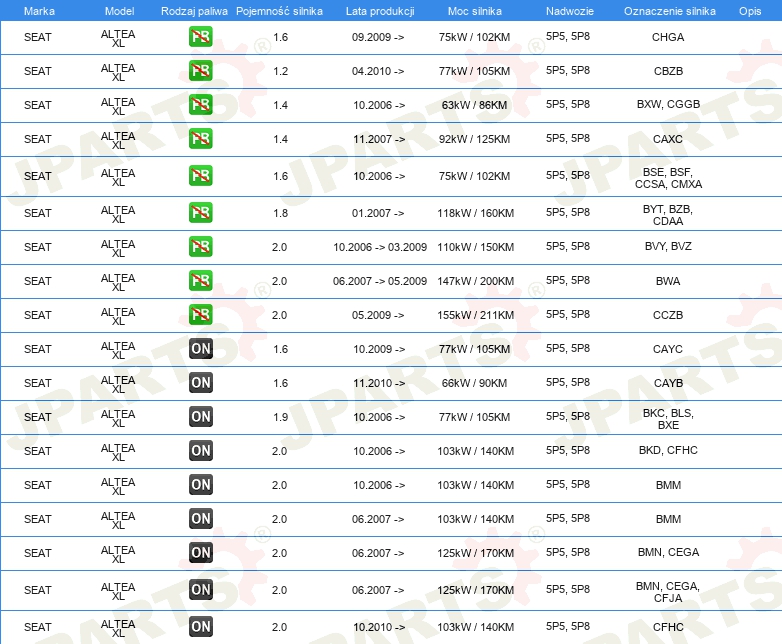The image size is (782, 644).
Task: Click the 63kW / 86KM power value
Action: tap(474, 105)
